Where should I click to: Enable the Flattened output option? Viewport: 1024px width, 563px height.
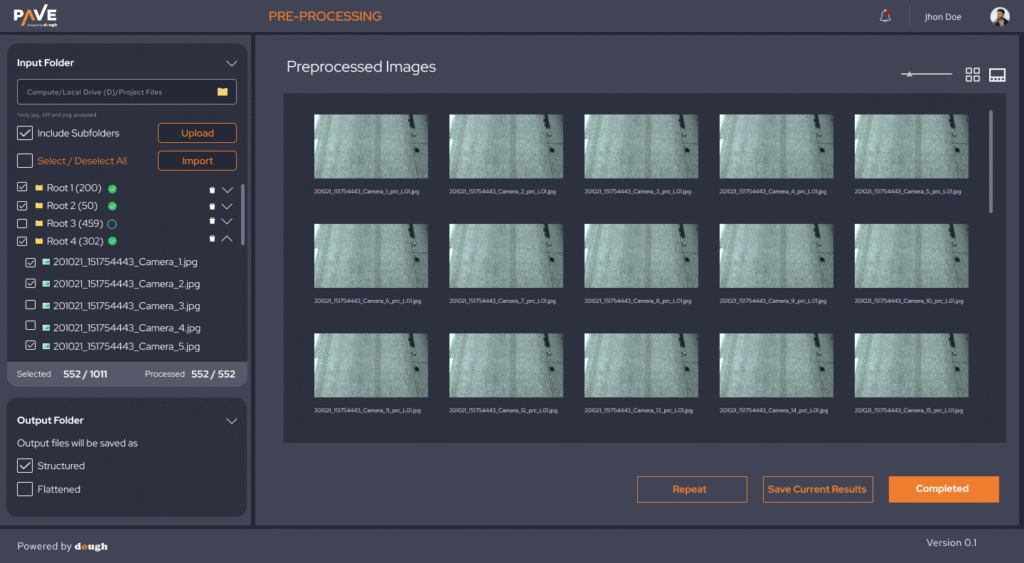click(x=25, y=489)
